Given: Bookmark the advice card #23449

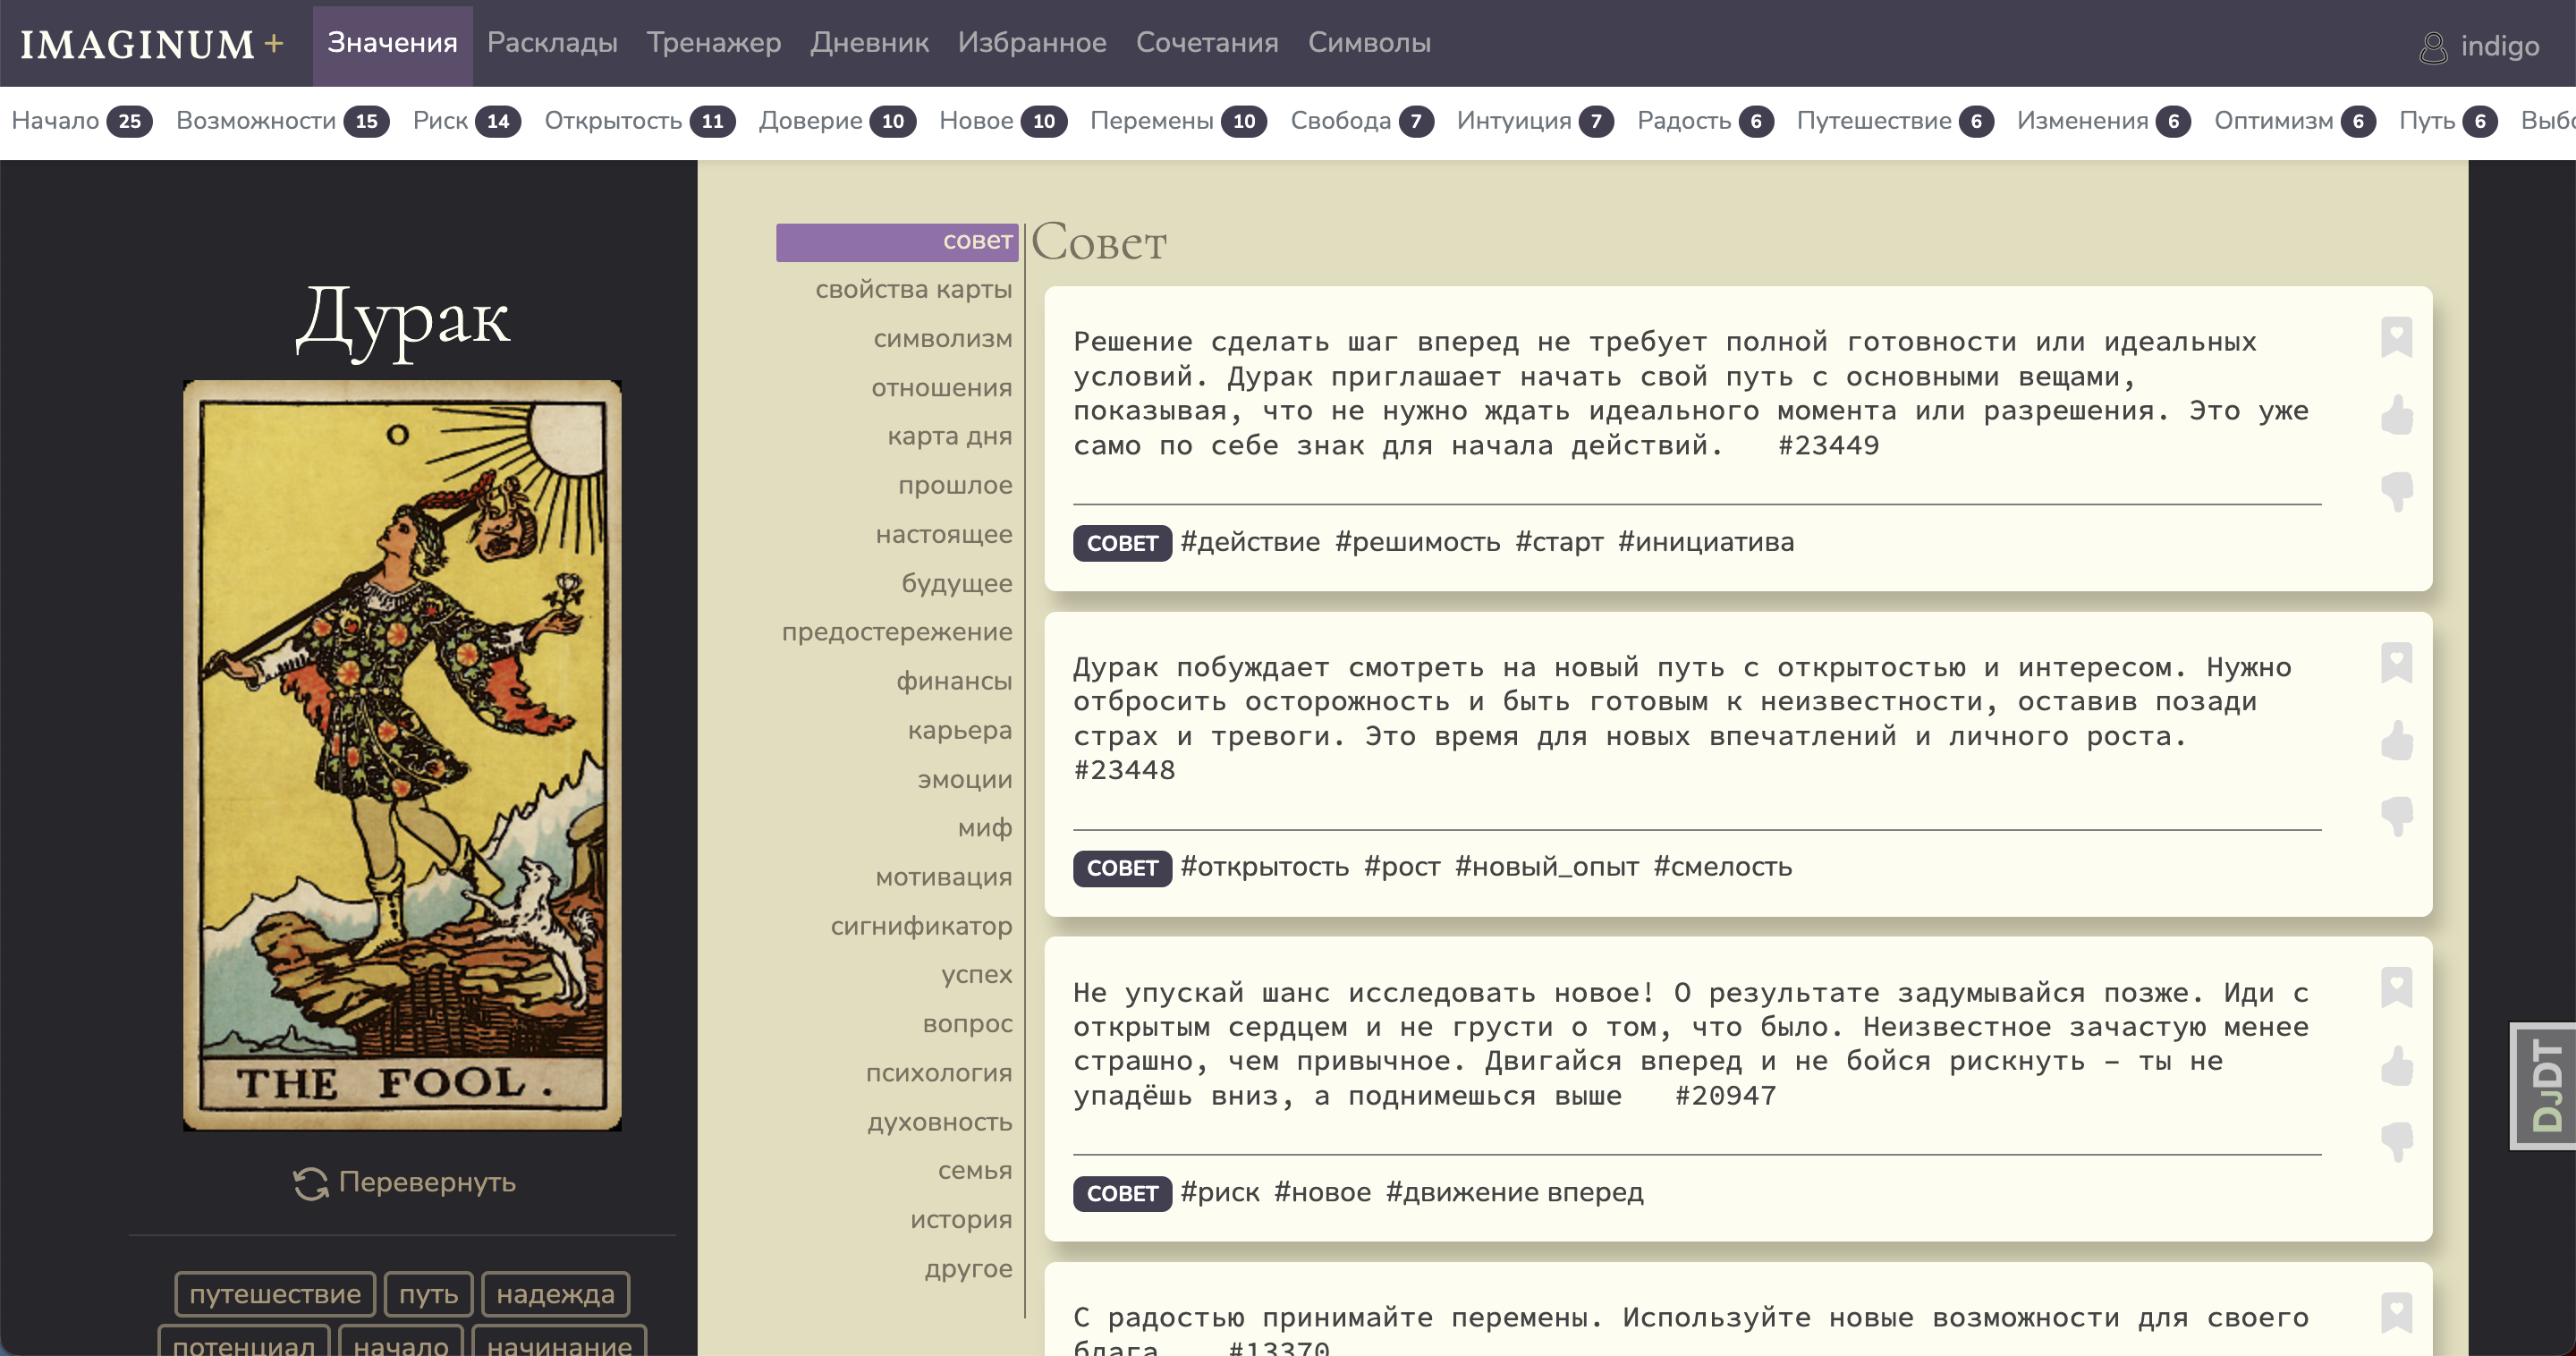Looking at the screenshot, I should (x=2396, y=337).
